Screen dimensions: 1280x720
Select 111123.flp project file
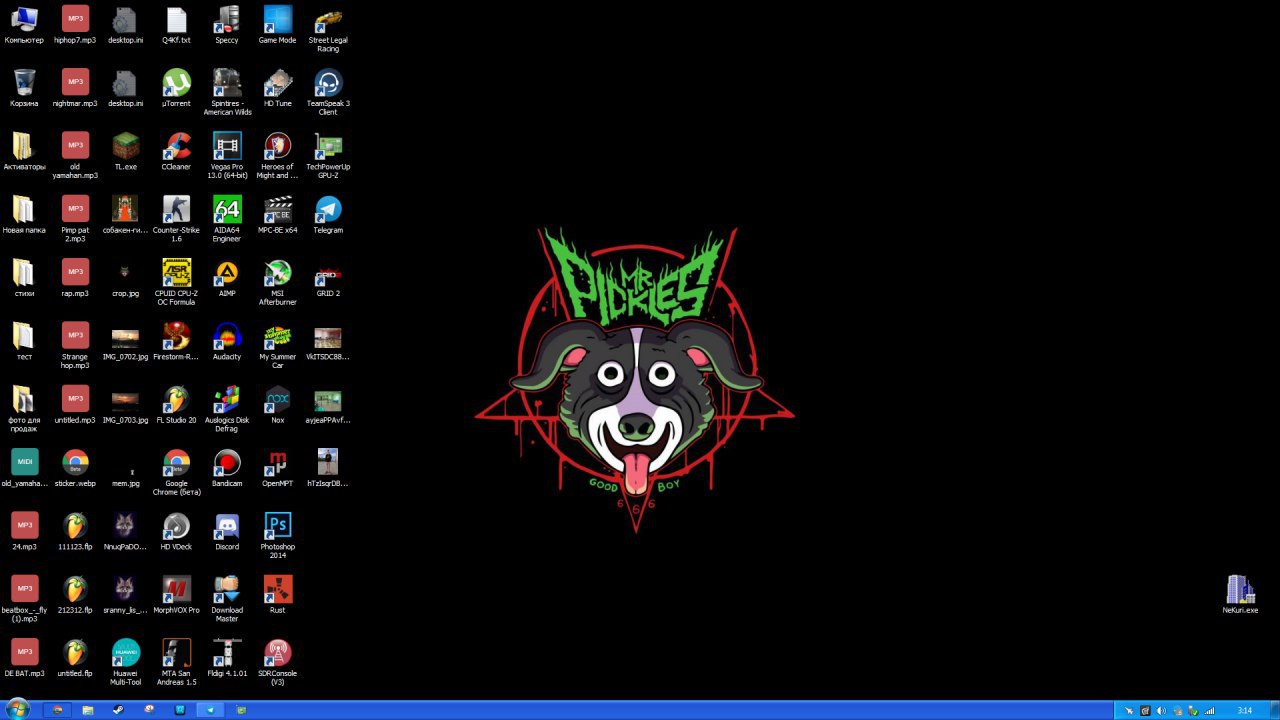pos(75,531)
